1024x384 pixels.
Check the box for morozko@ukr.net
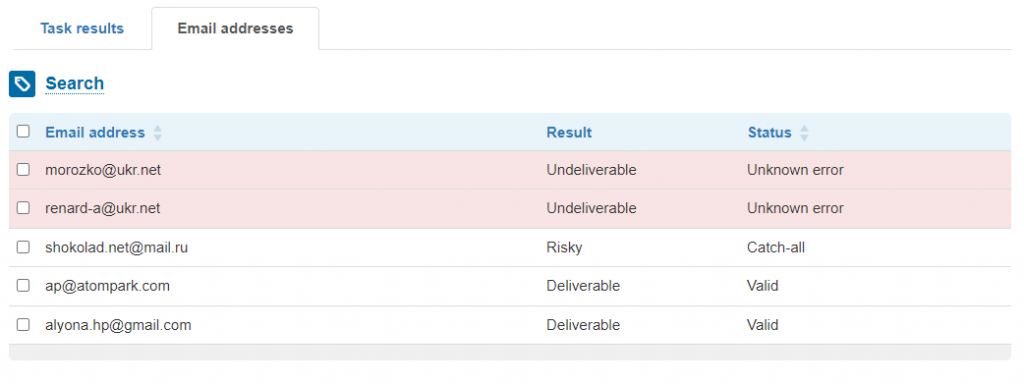[x=24, y=170]
